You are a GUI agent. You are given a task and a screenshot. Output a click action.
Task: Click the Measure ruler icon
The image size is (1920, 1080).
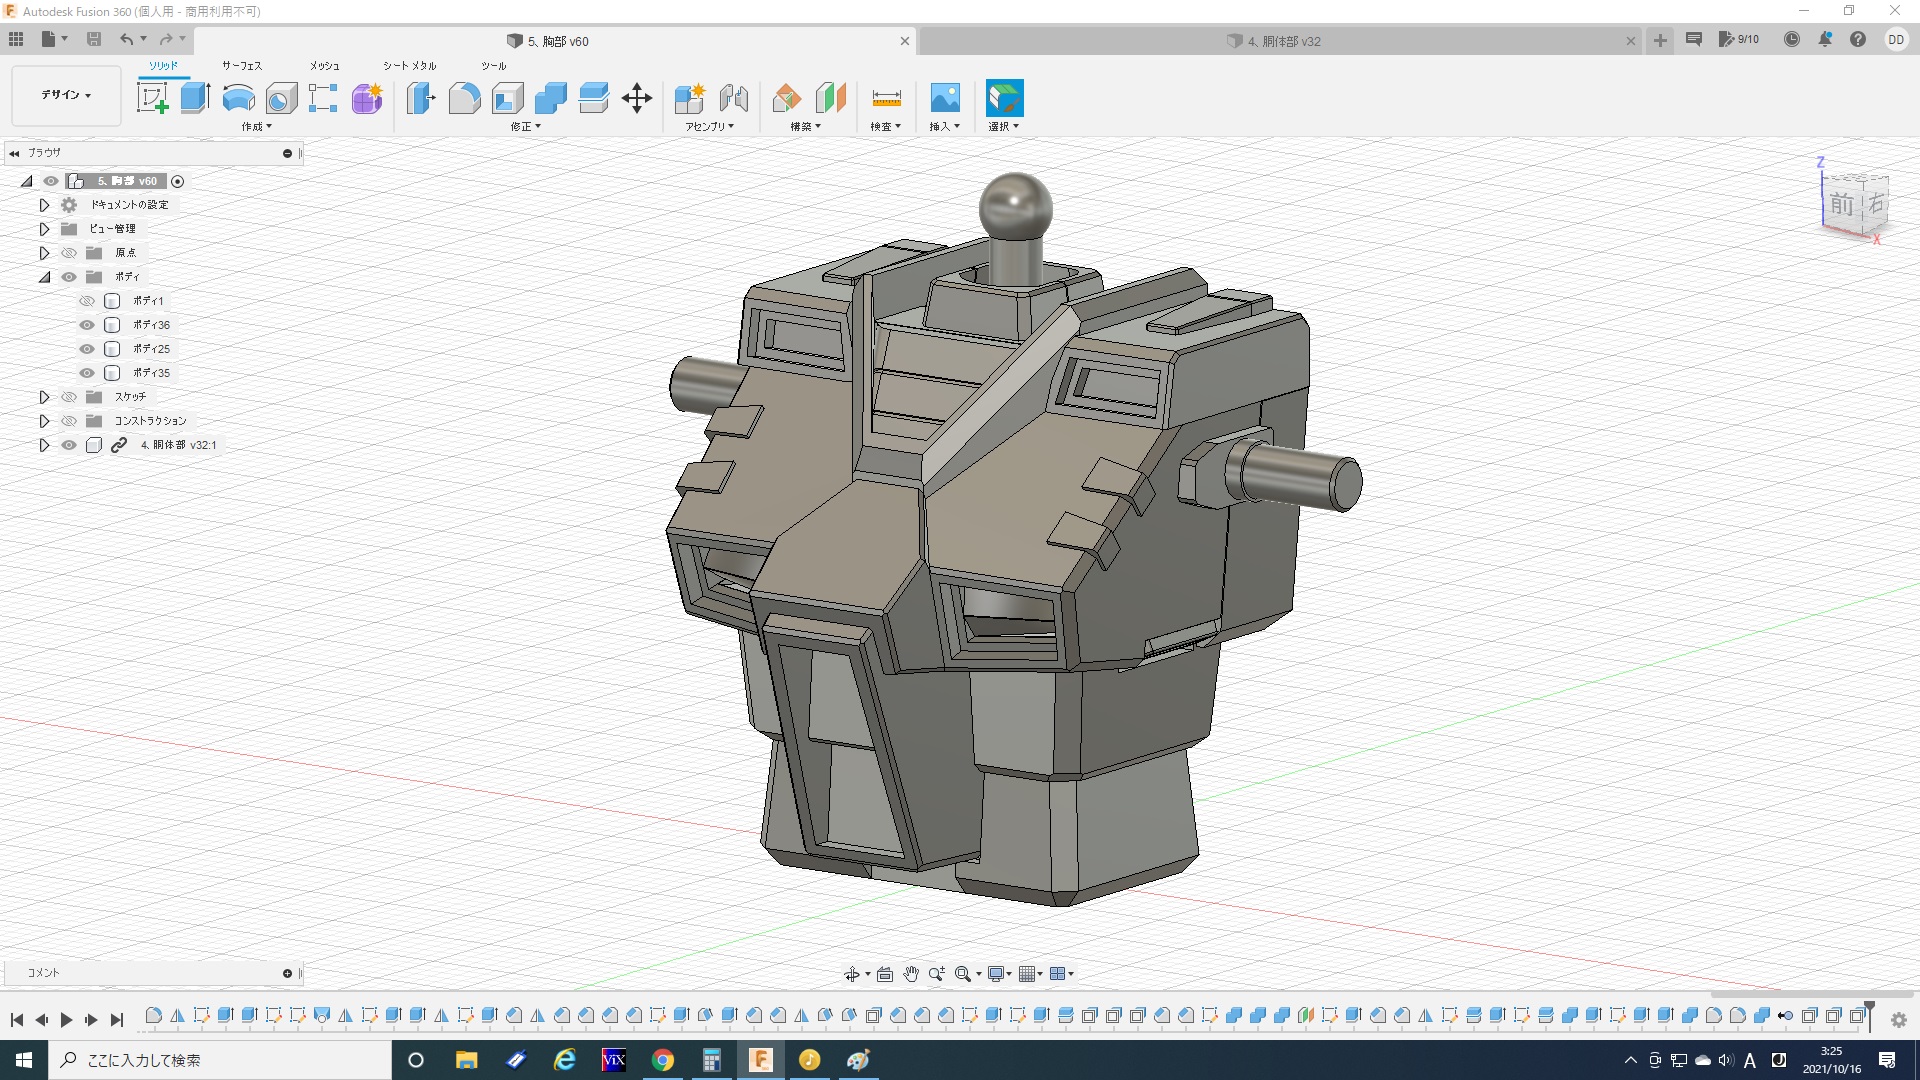pyautogui.click(x=886, y=98)
